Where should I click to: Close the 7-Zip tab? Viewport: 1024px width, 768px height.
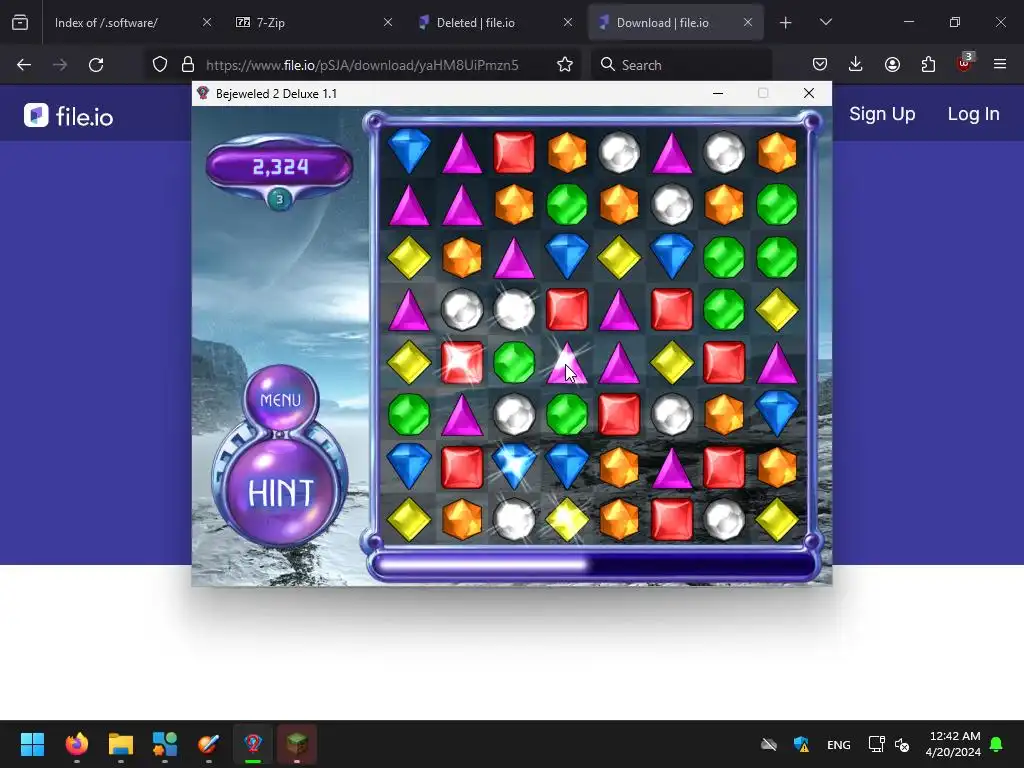coord(388,22)
